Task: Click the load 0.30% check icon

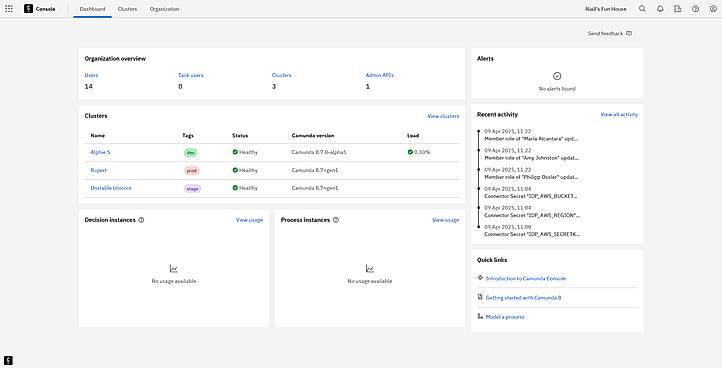Action: click(x=410, y=152)
